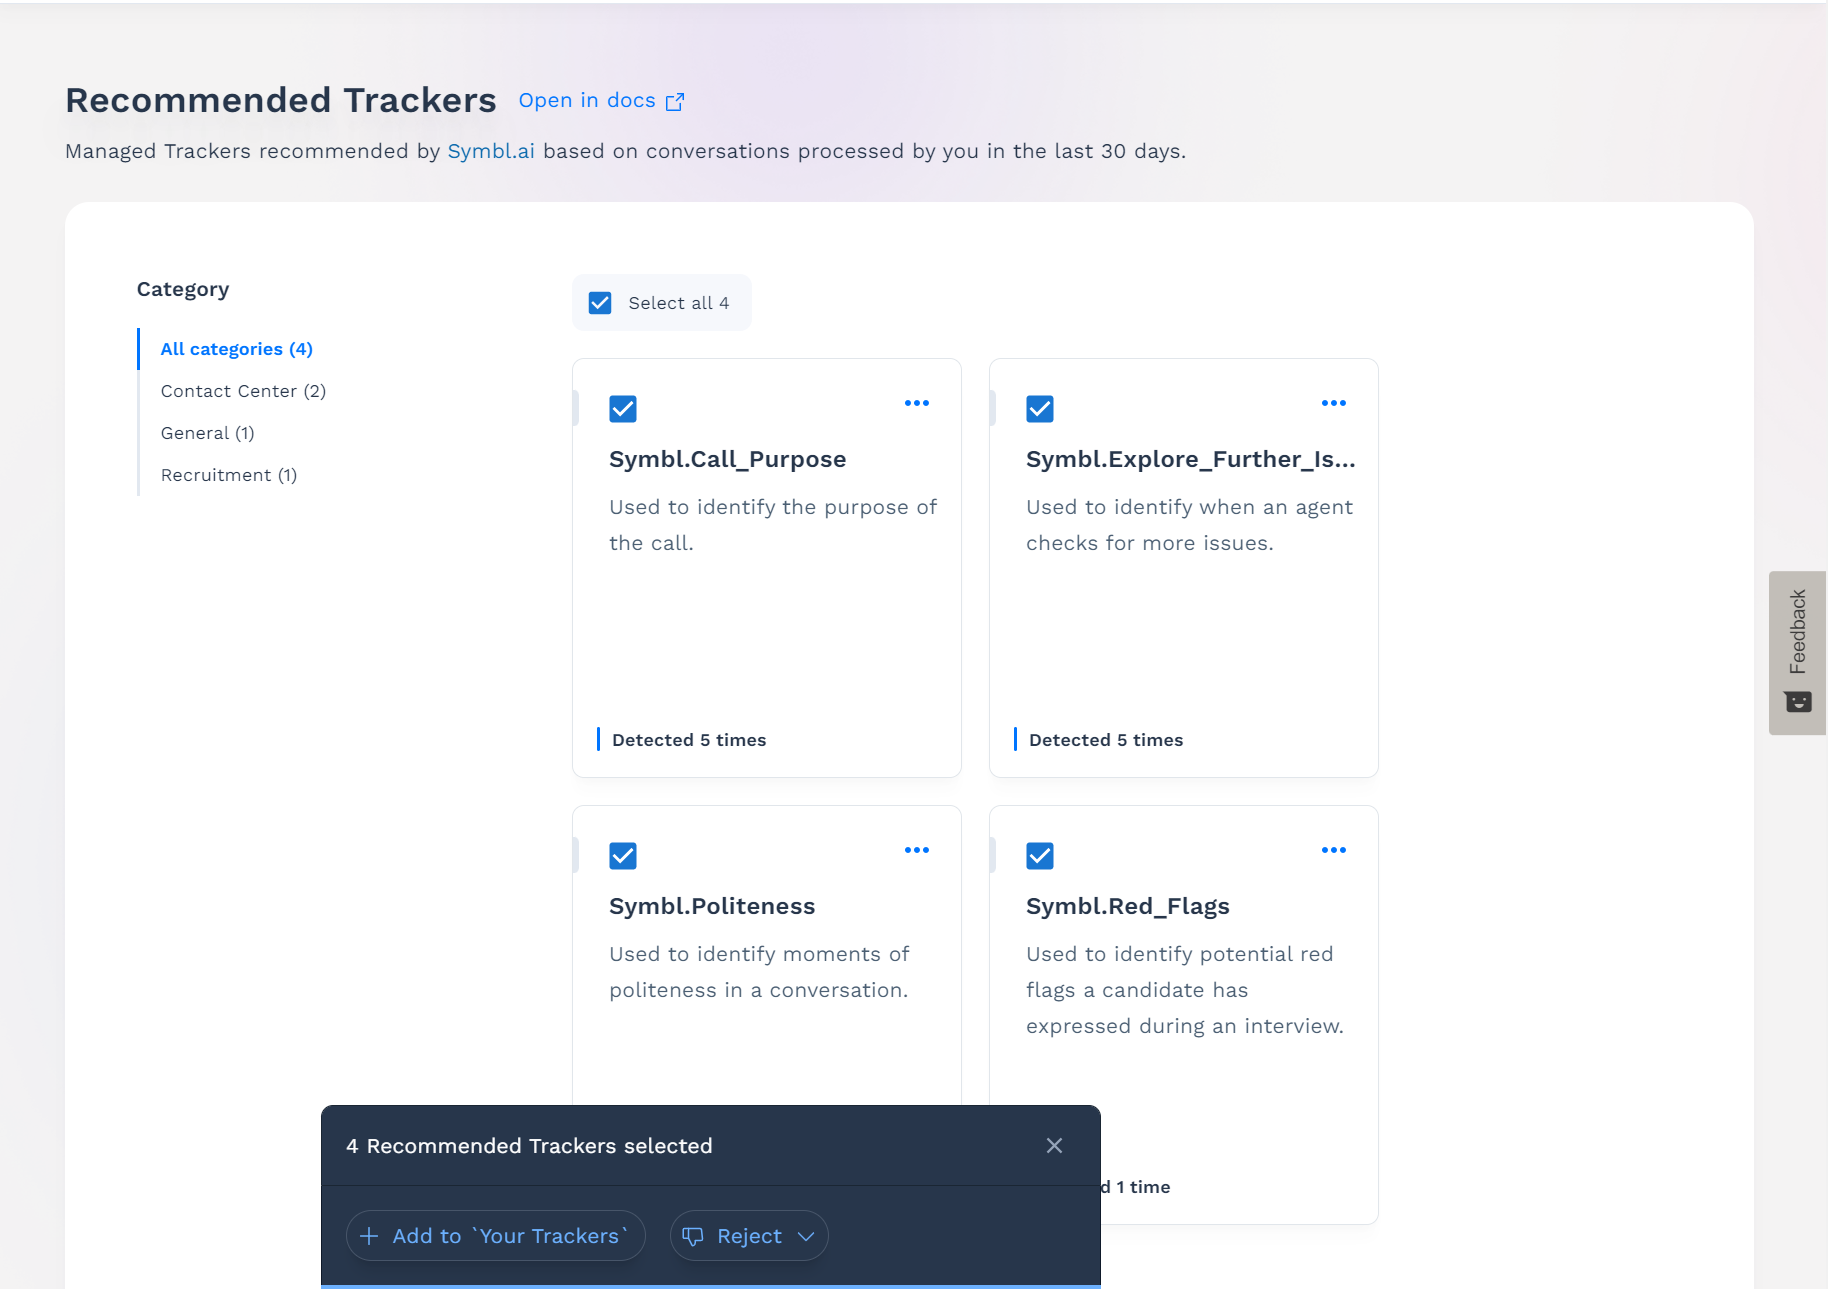Deselect the Symbl.Red_Flags tracker checkbox
This screenshot has width=1828, height=1289.
pos(1040,856)
